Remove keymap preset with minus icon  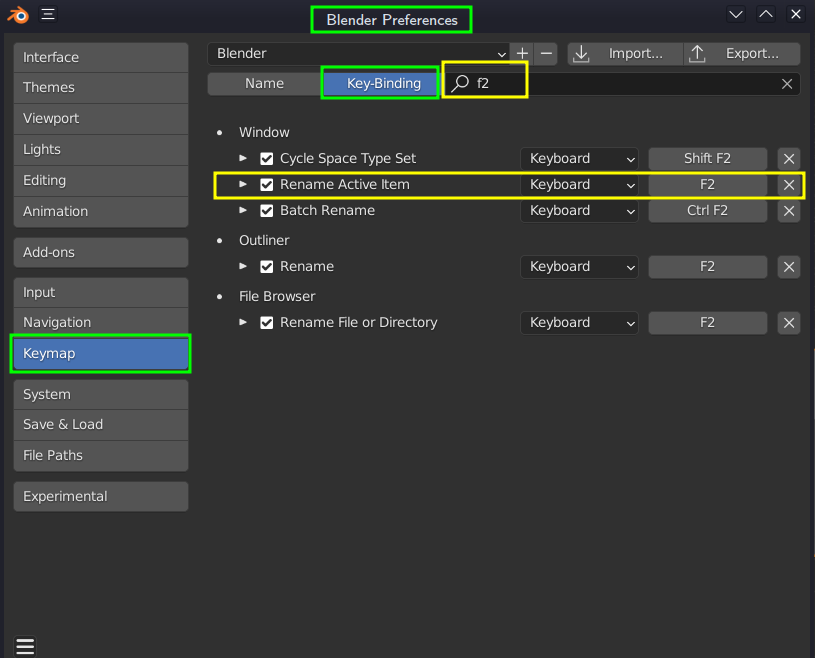click(546, 54)
